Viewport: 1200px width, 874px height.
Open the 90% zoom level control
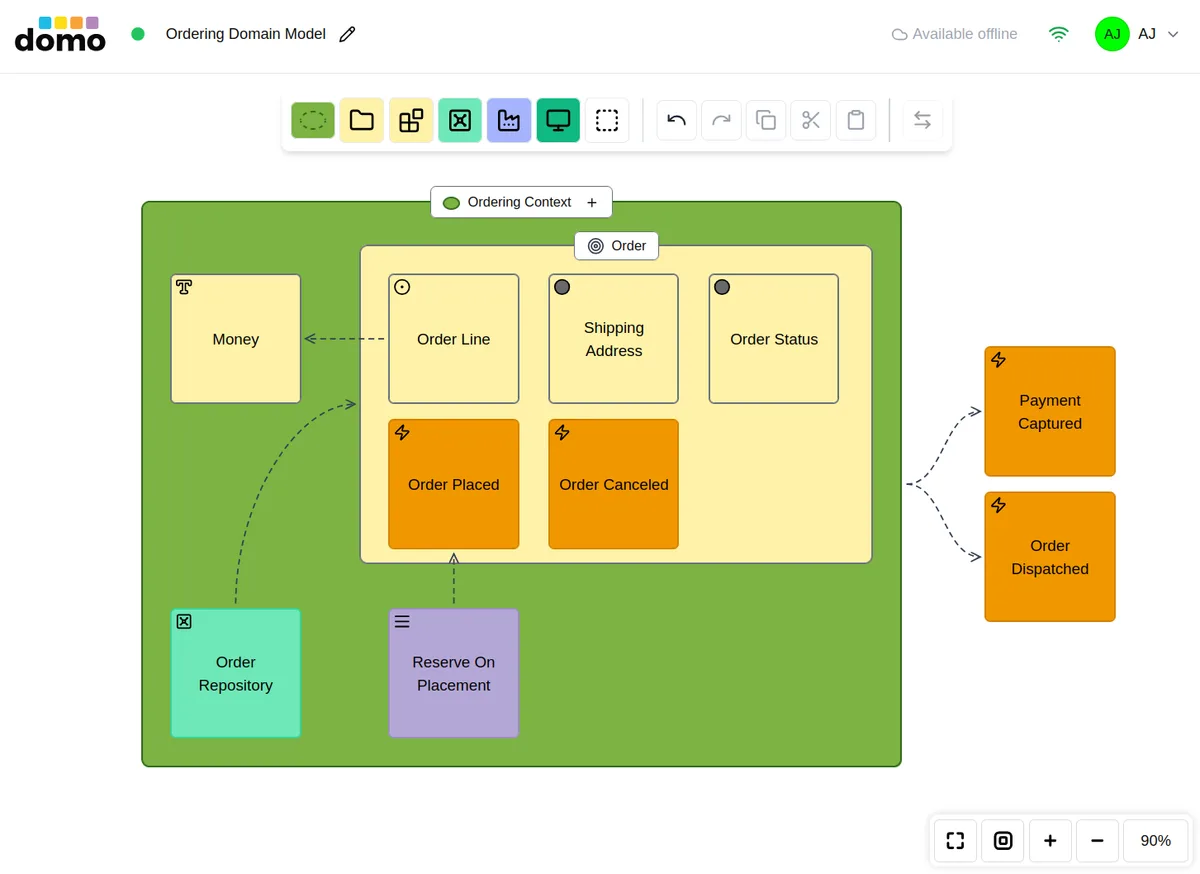tap(1156, 841)
